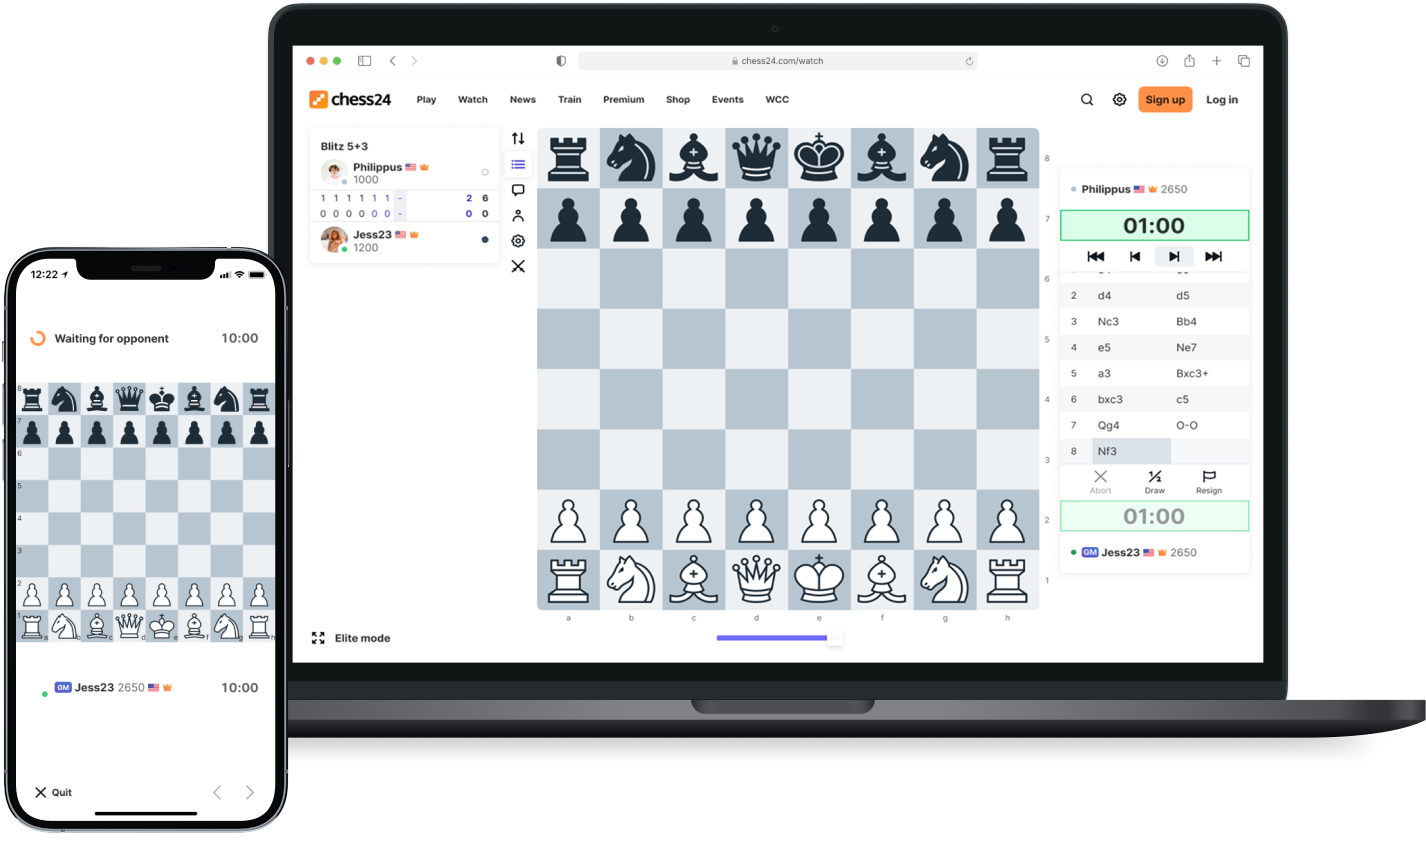
Task: Go to next move on phone
Action: coord(250,792)
